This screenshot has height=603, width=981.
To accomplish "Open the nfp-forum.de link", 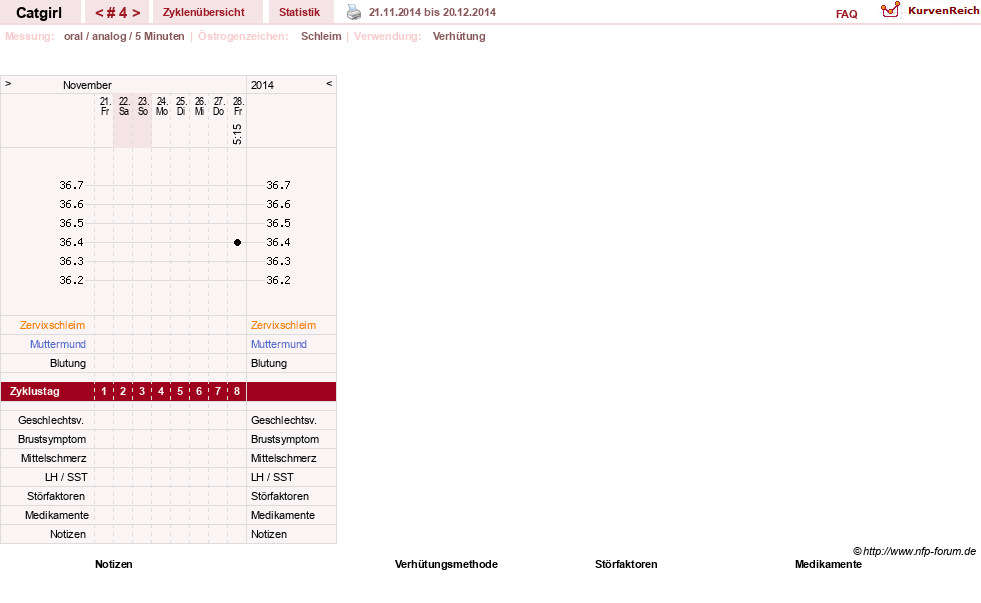I will point(915,551).
